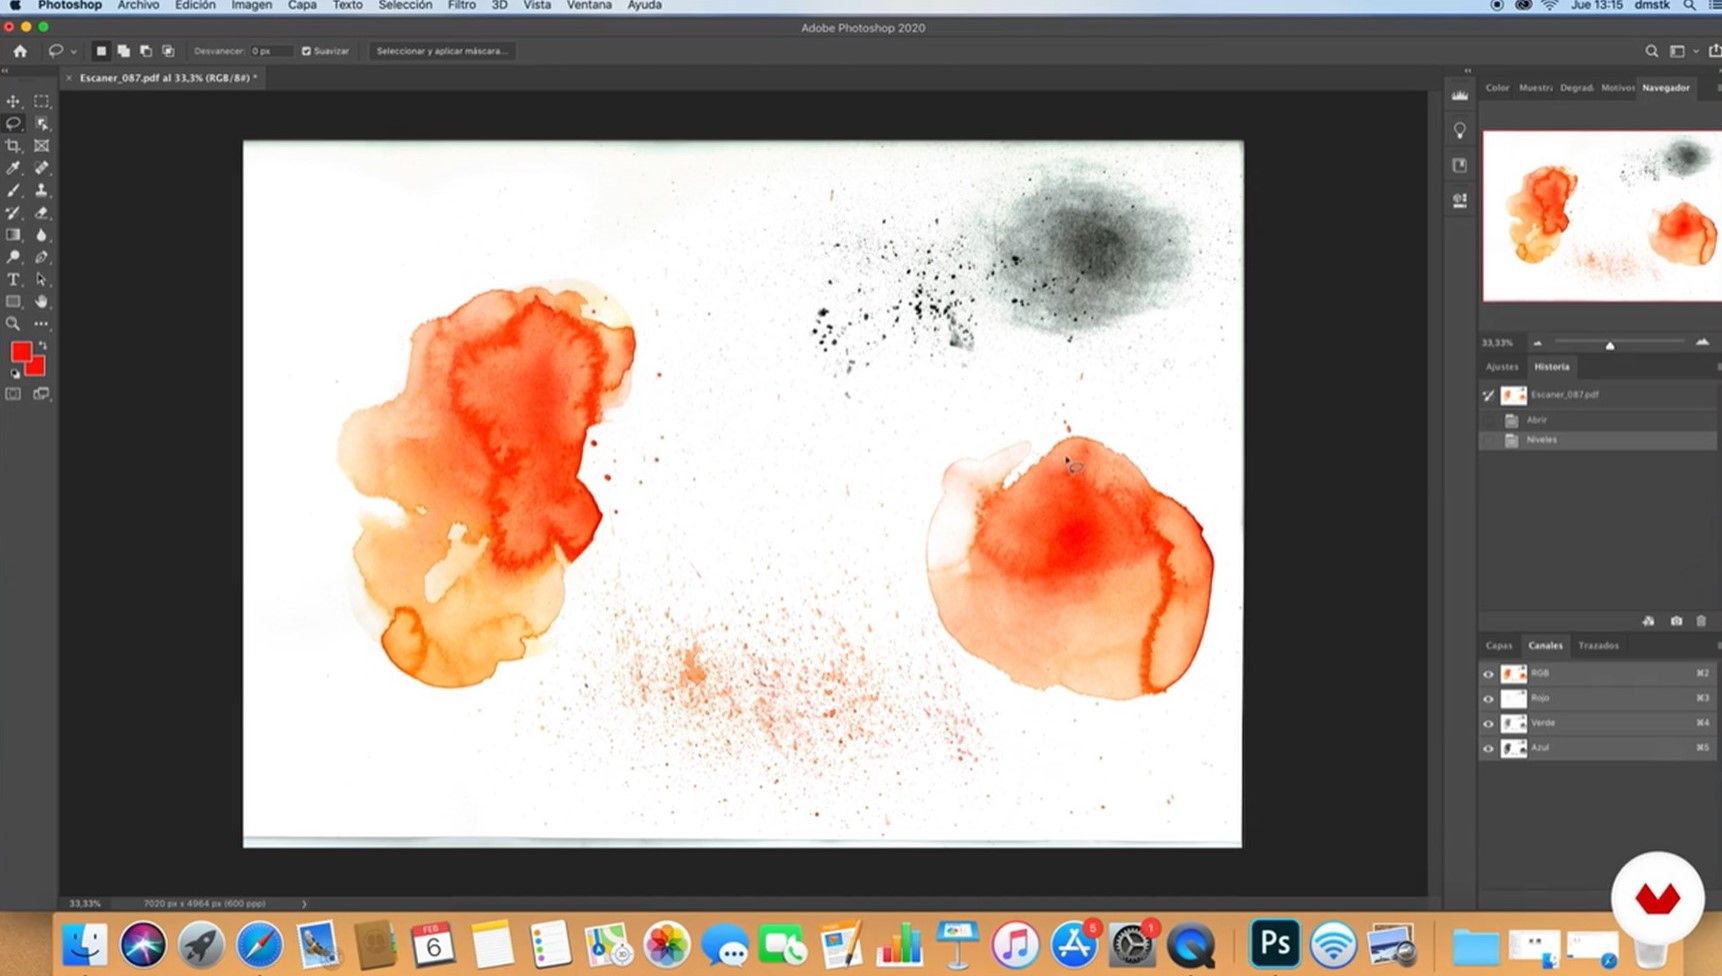Select the Type tool
This screenshot has width=1722, height=976.
tap(13, 279)
